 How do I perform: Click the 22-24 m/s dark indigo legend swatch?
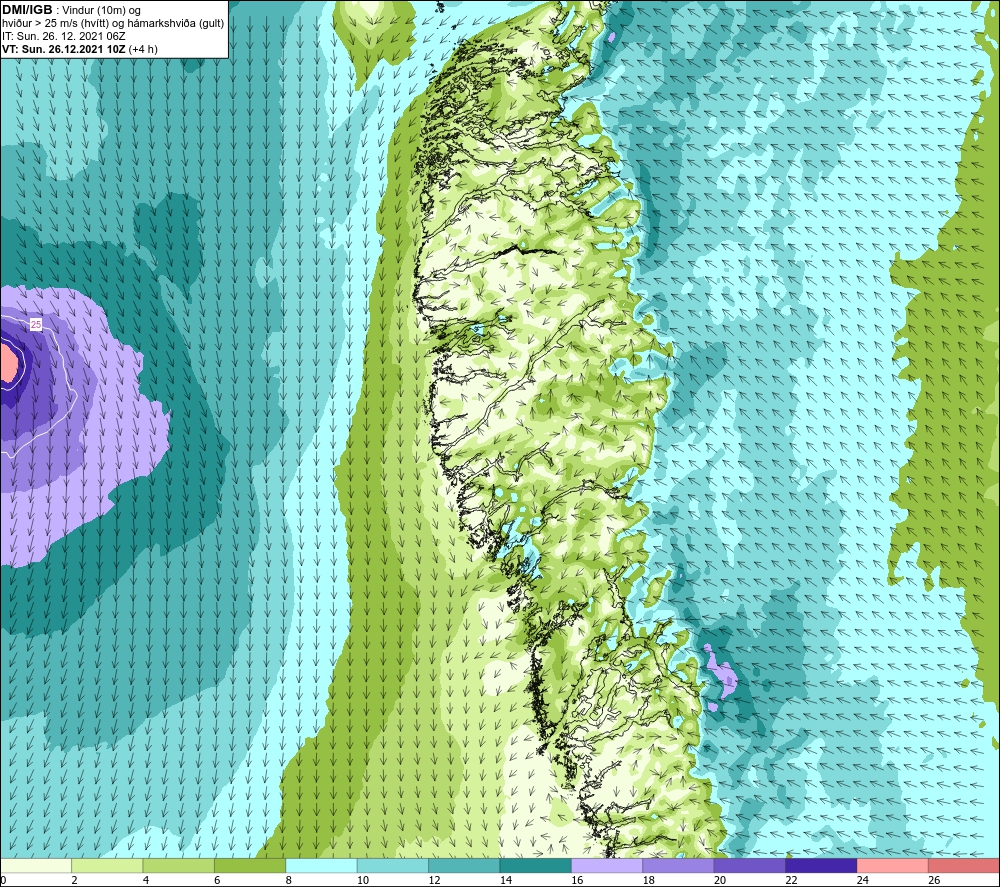[x=821, y=866]
